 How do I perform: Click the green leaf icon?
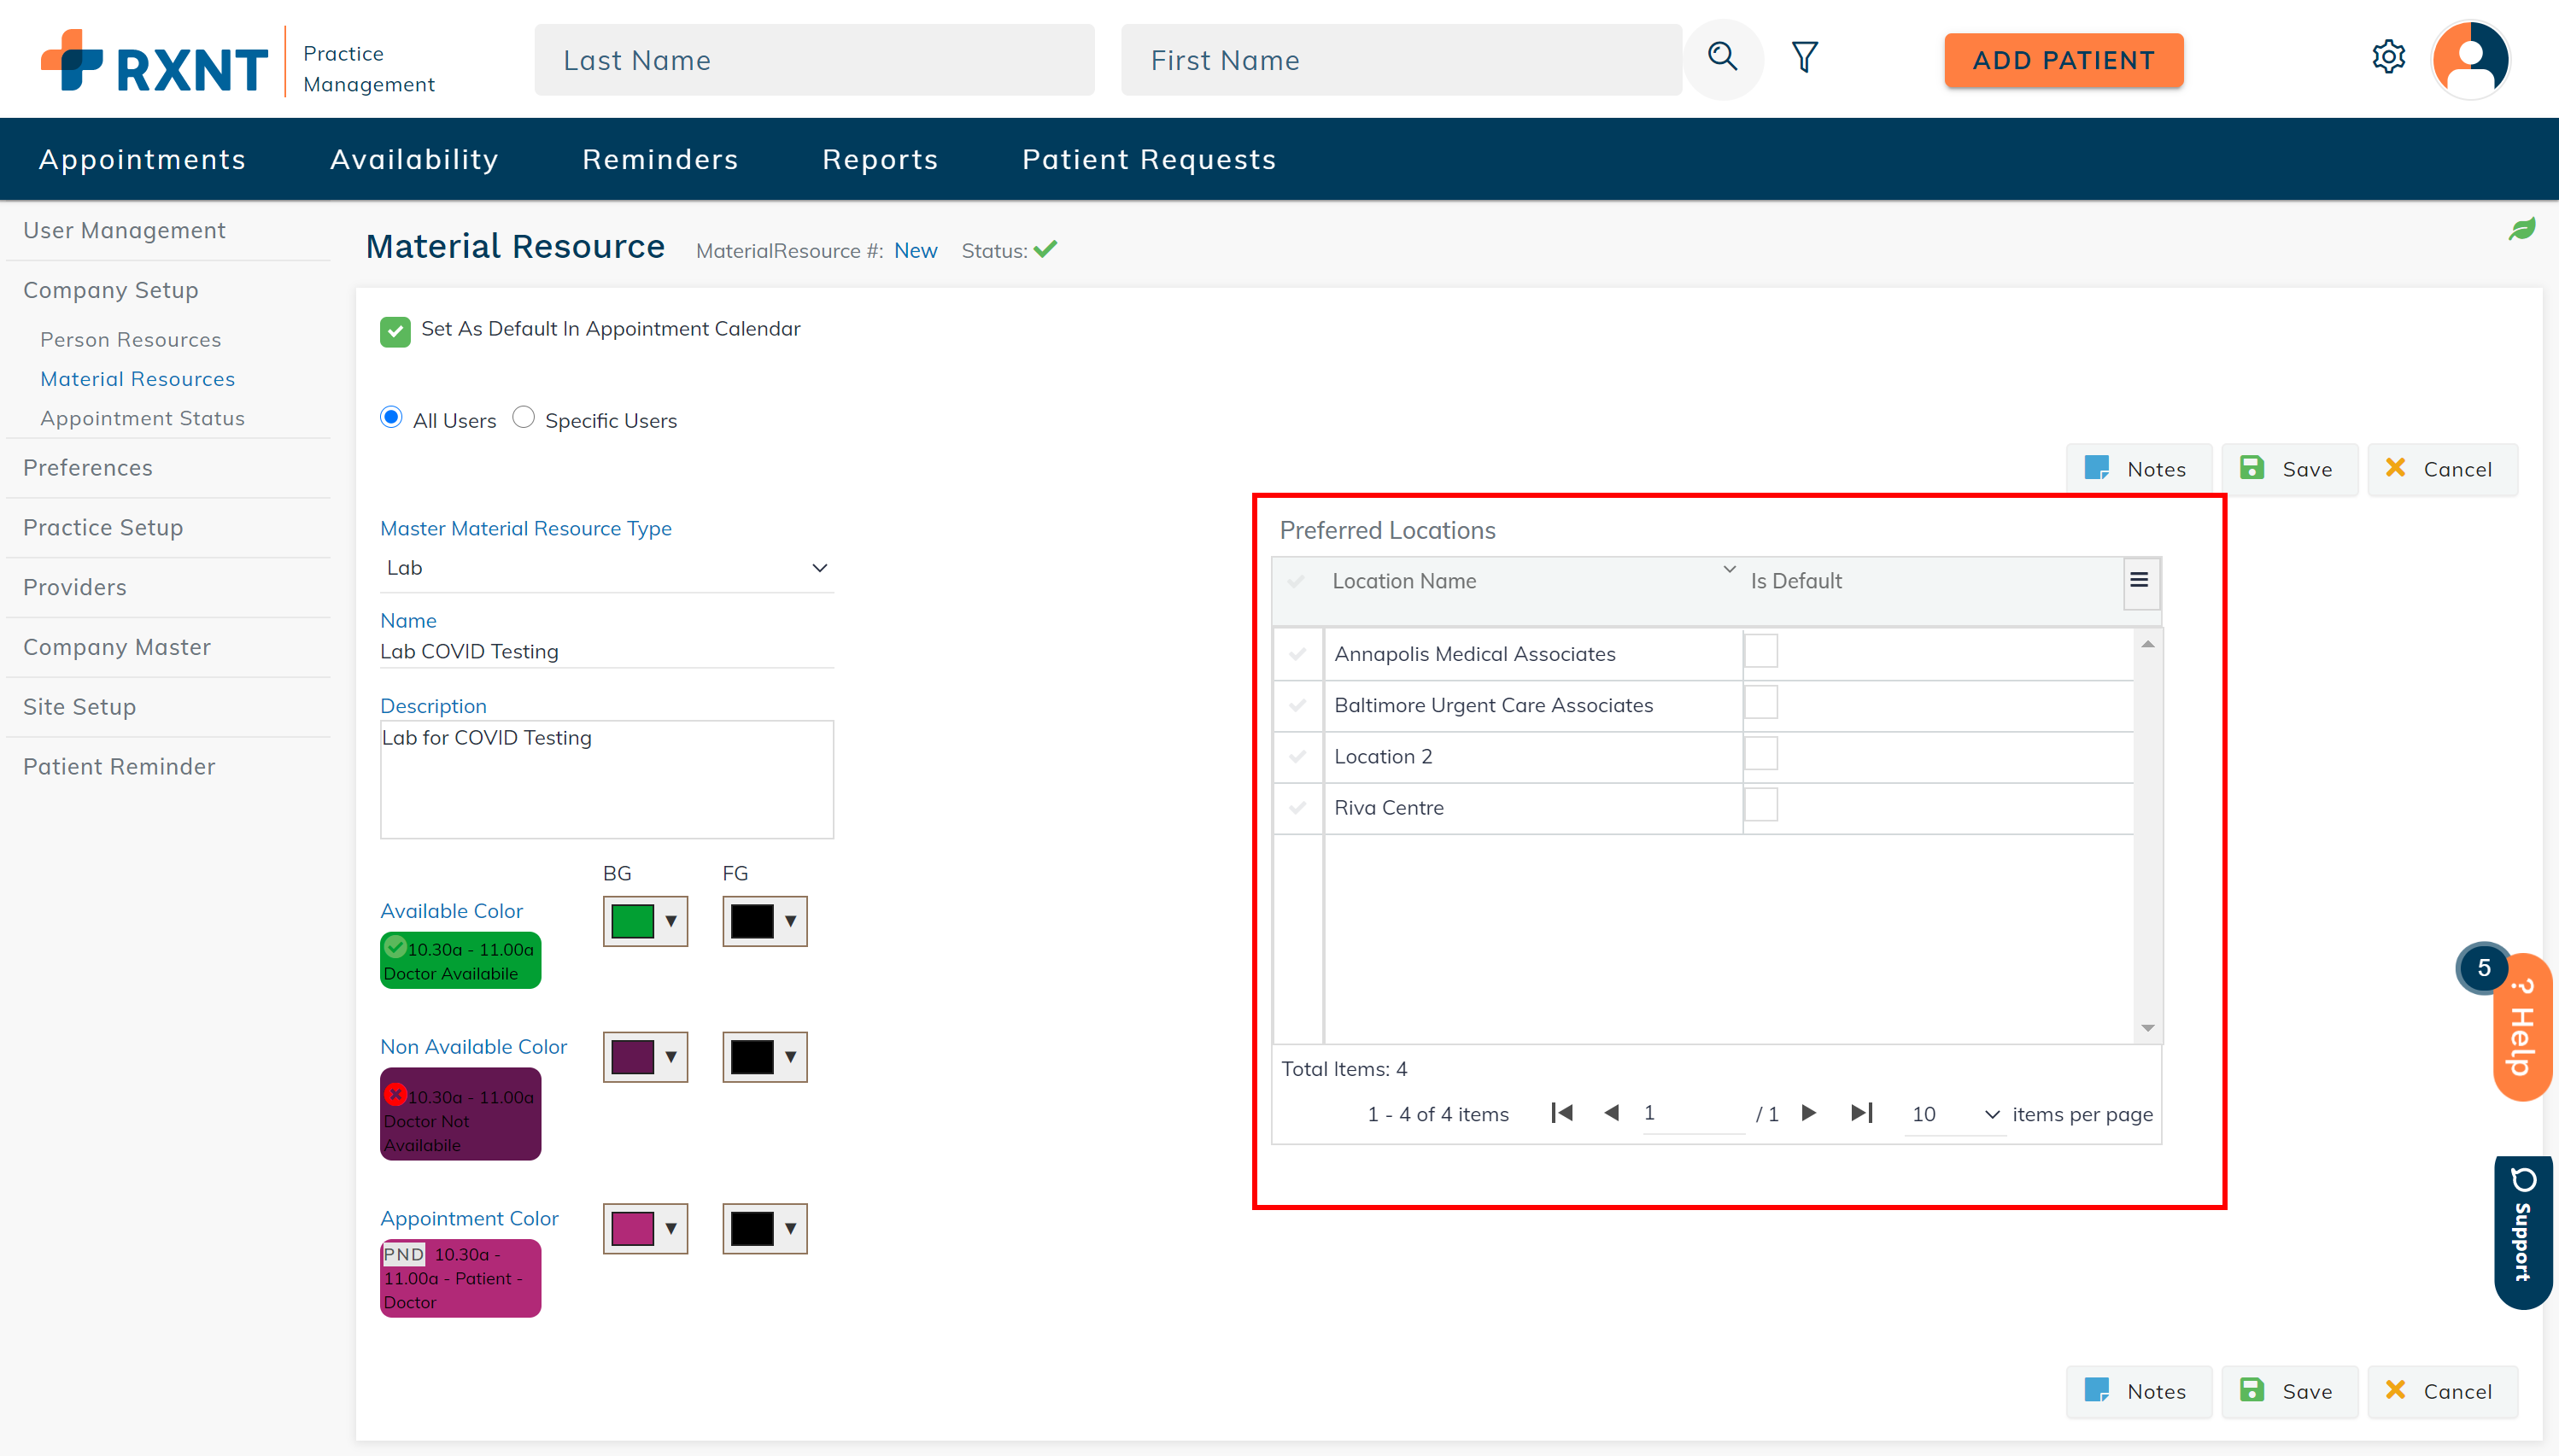tap(2521, 229)
